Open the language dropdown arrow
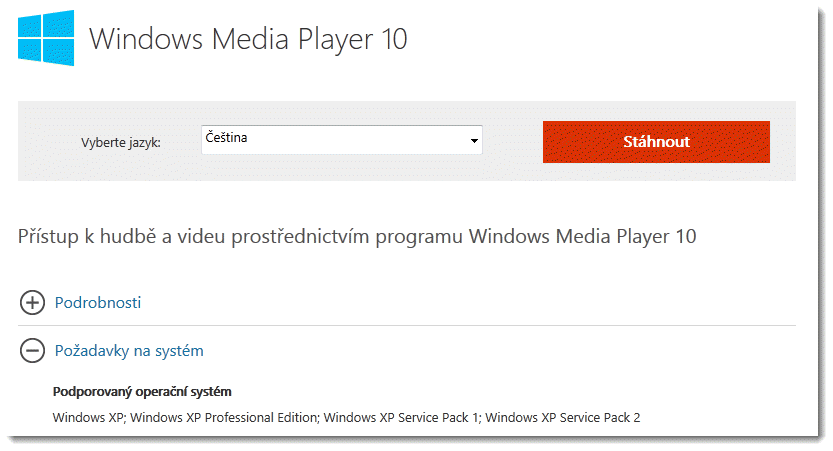This screenshot has height=451, width=833. coord(474,141)
